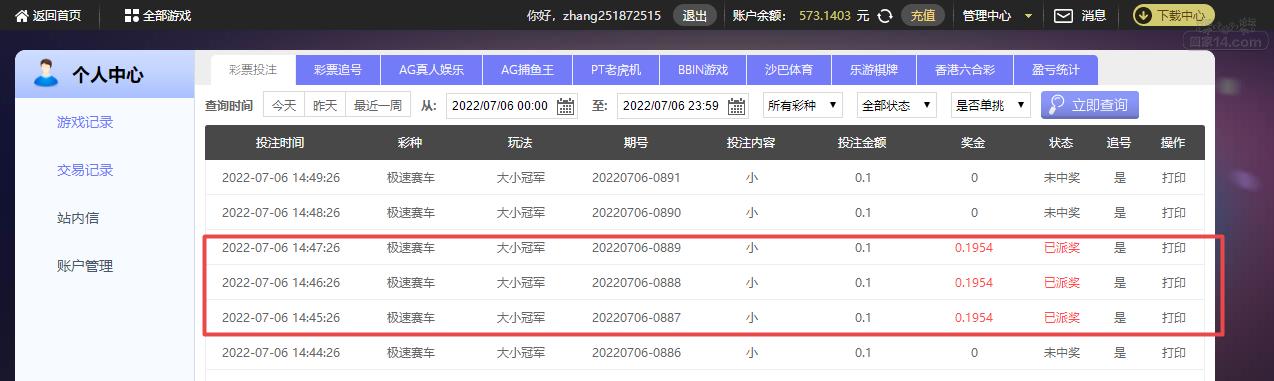Click the home icon next to 返回首页
Viewport: 1274px width, 381px height.
click(21, 15)
